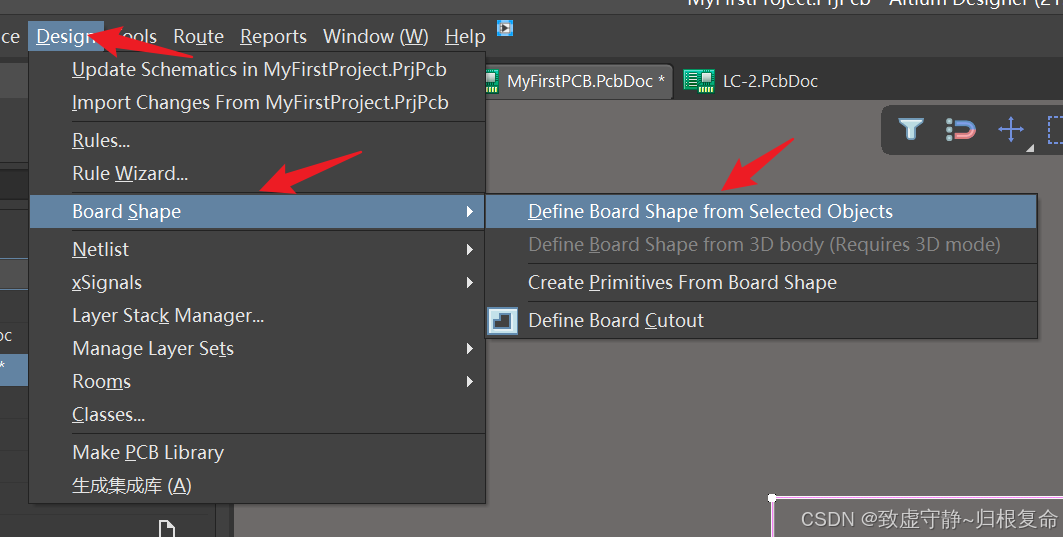Choose 生成集成库 (A) entry
Screen dimensions: 1063x537
pos(258,485)
